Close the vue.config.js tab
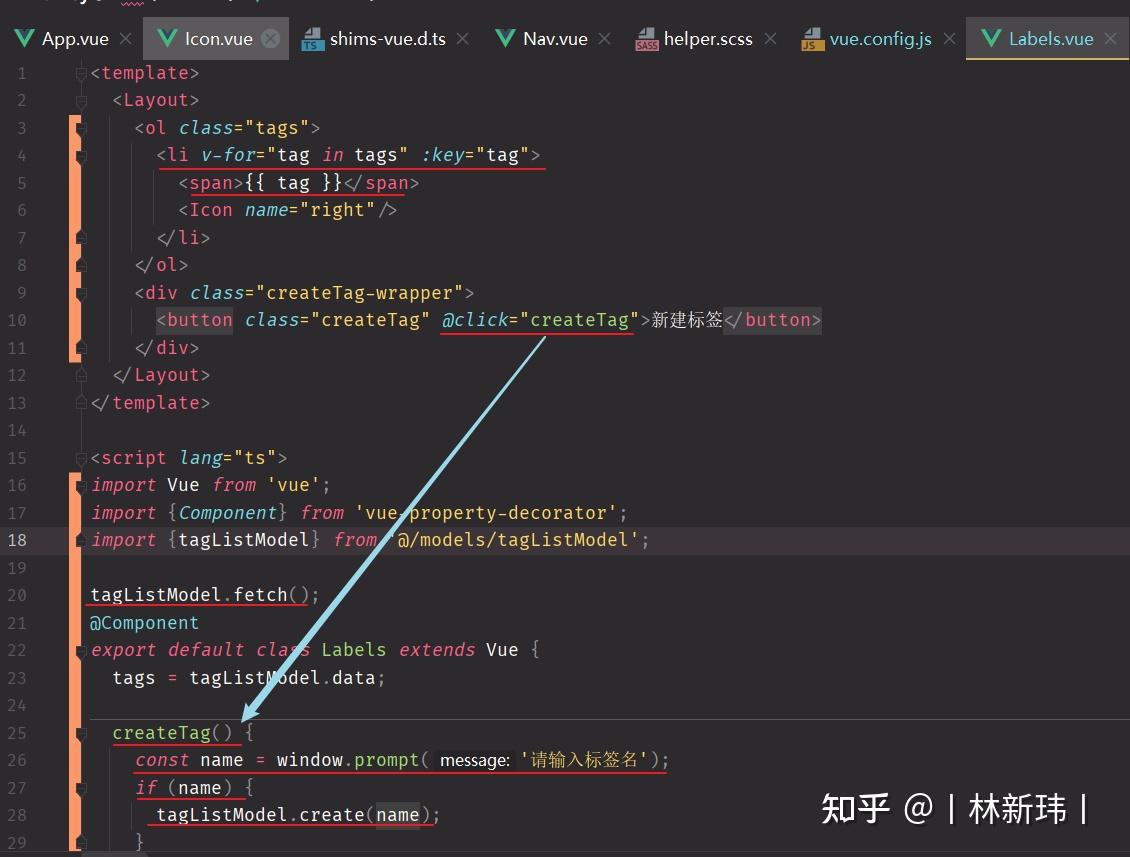The height and width of the screenshot is (857, 1130). click(949, 39)
